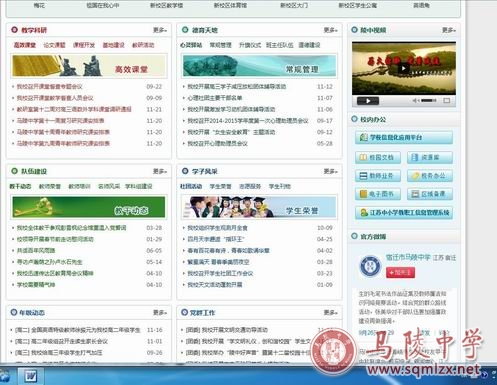497x385 pixels.
Task: Open the 校园文档 office shortcut
Action: 378,157
